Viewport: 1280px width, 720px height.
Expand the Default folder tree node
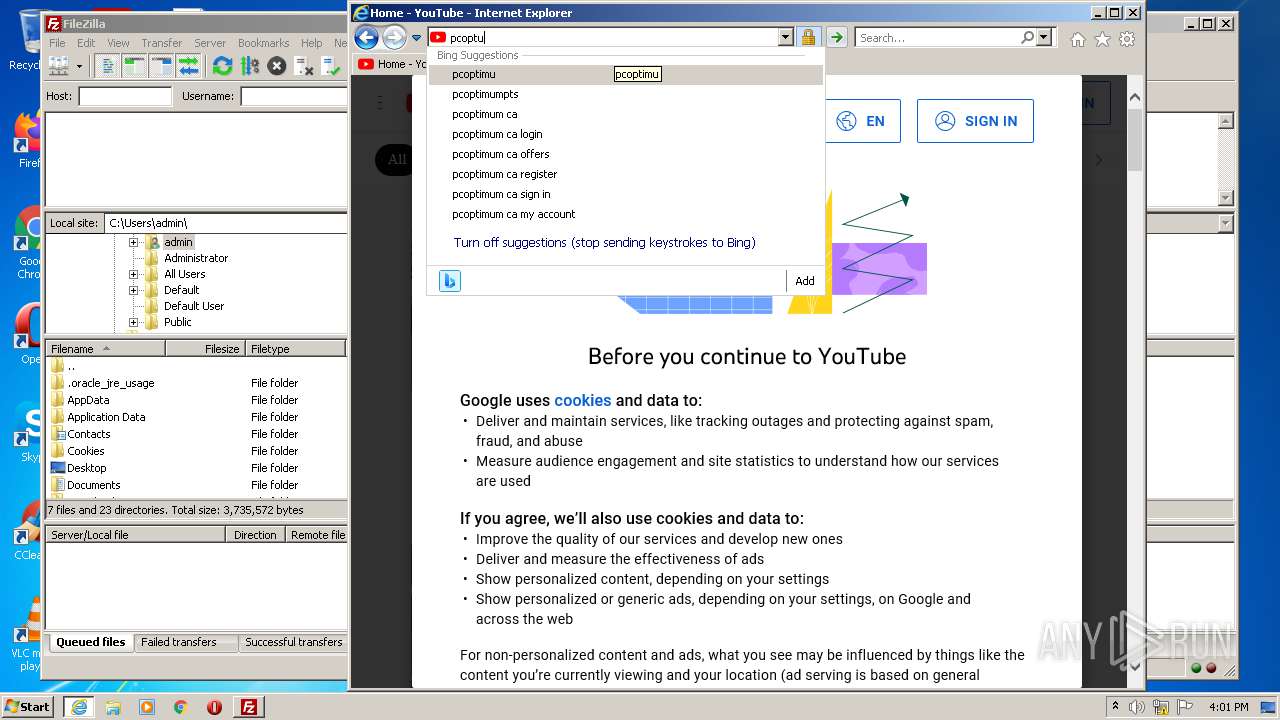pos(133,290)
